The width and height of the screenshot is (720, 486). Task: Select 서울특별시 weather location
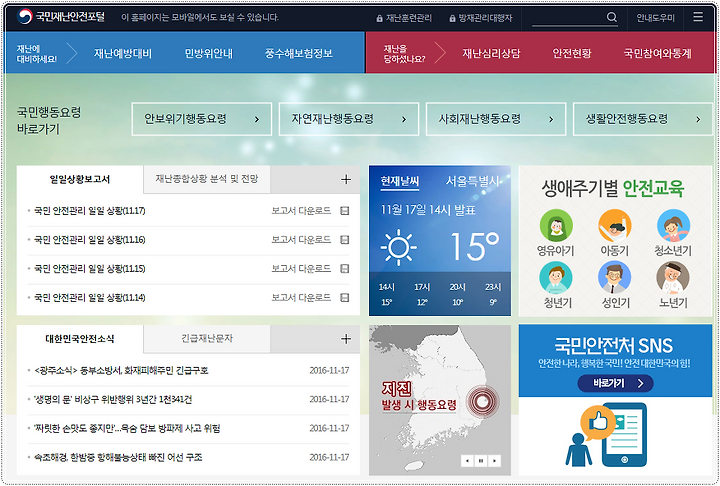point(472,181)
